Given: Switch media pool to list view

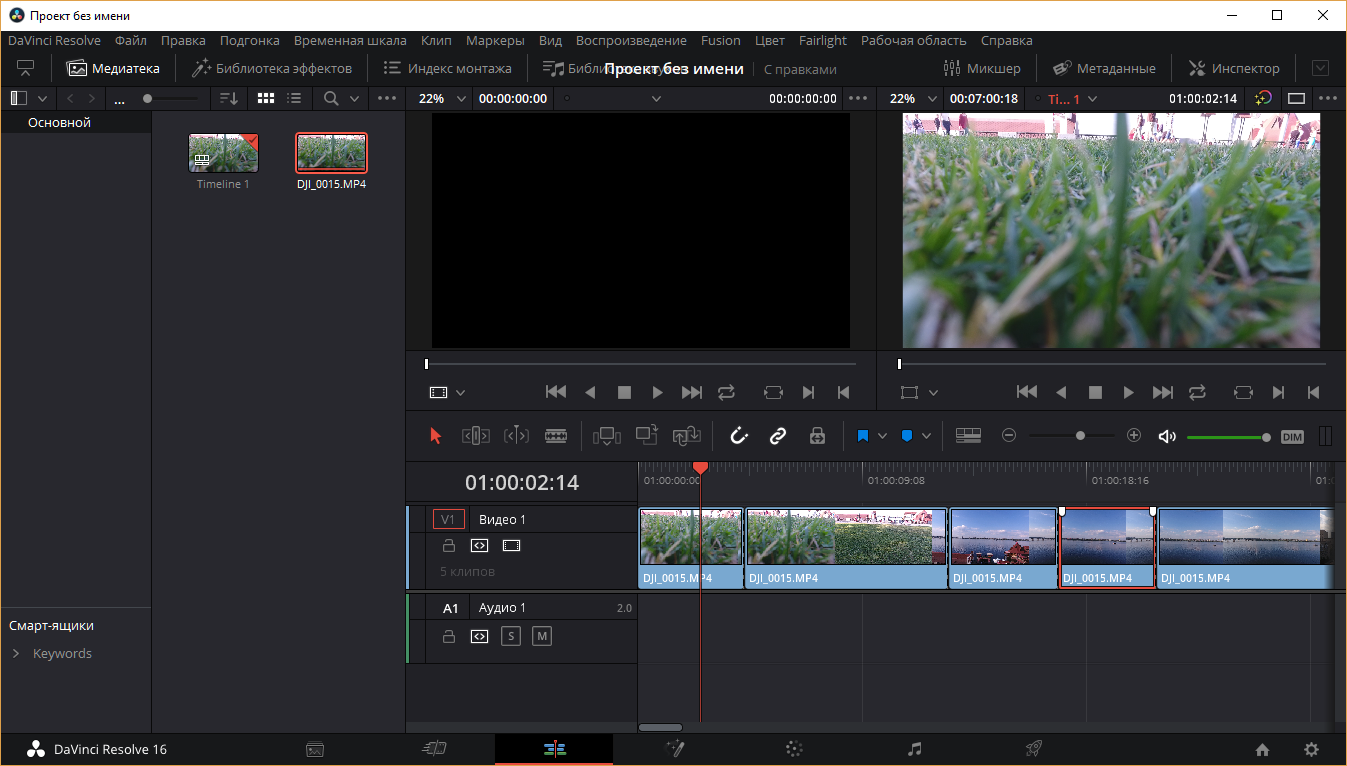Looking at the screenshot, I should coord(294,99).
